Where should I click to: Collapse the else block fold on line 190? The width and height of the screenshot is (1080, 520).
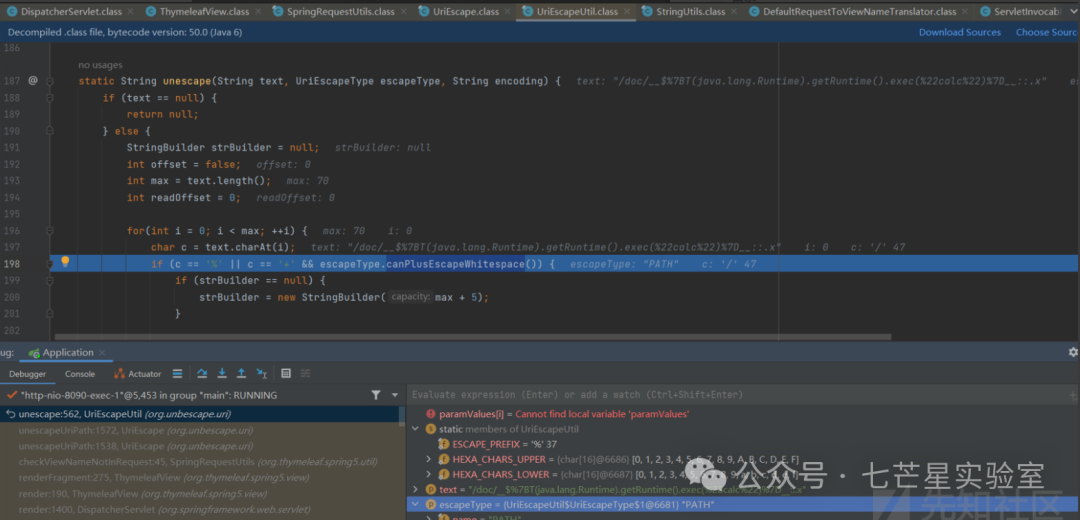click(50, 131)
